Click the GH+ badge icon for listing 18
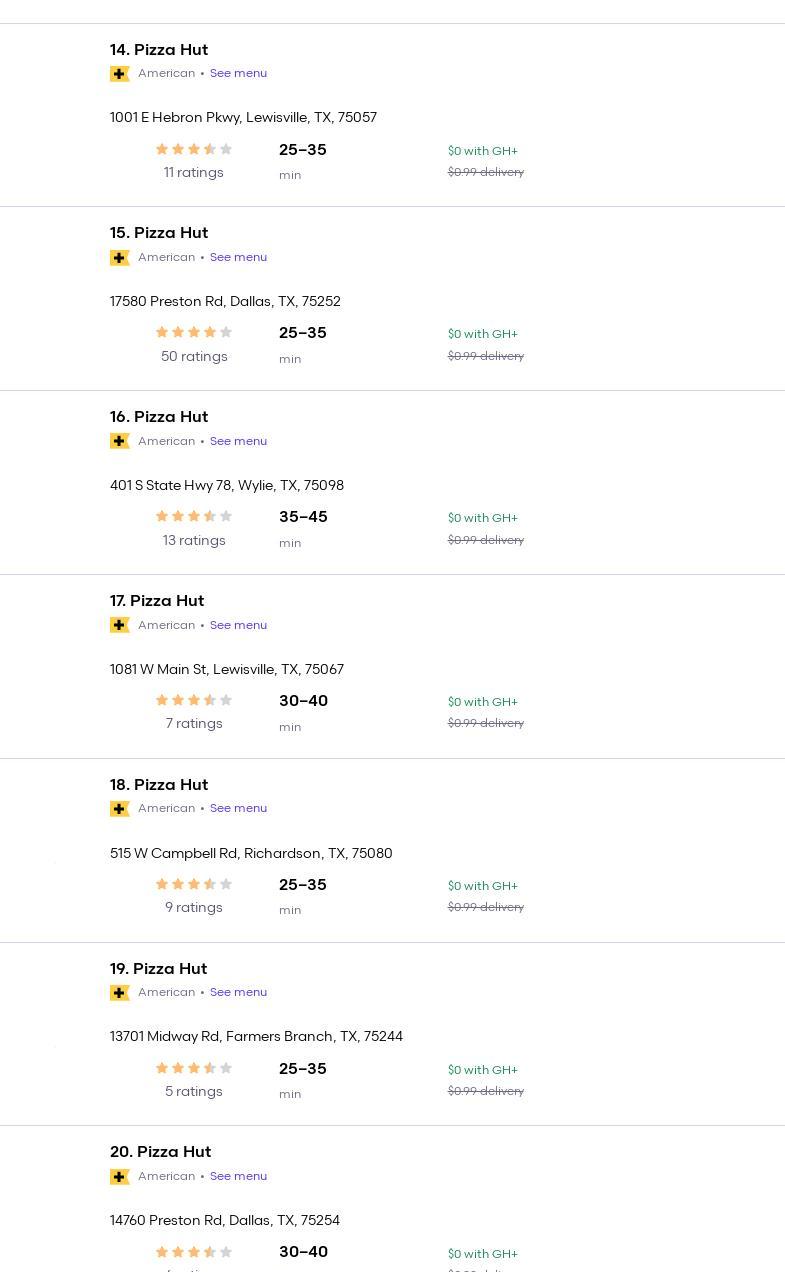The height and width of the screenshot is (1272, 785). 120,809
